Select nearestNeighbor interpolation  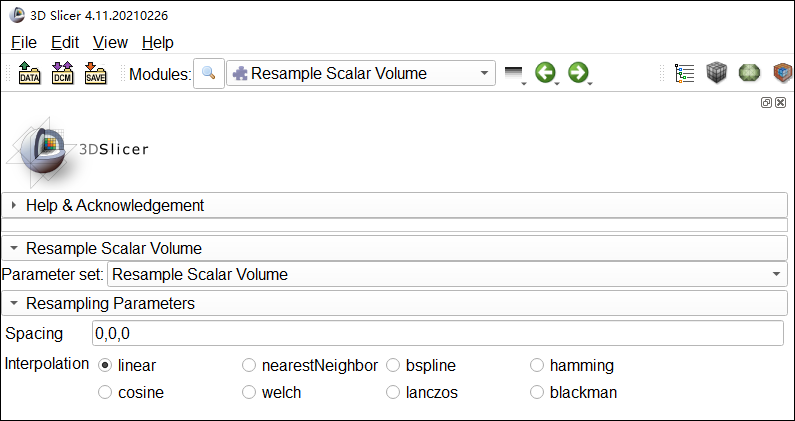(x=249, y=366)
